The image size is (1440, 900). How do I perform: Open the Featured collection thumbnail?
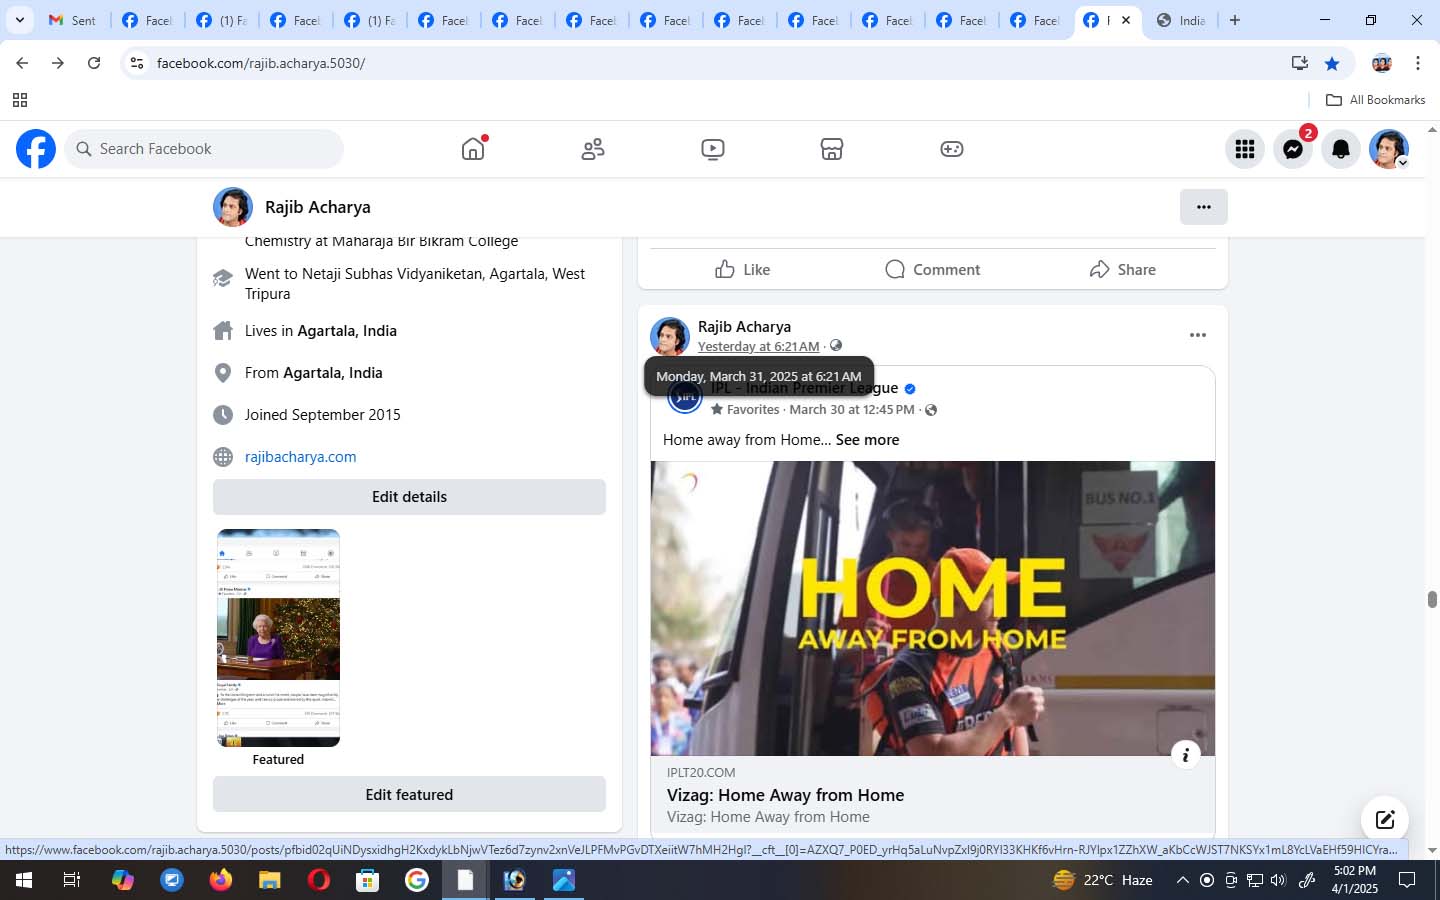tap(278, 638)
